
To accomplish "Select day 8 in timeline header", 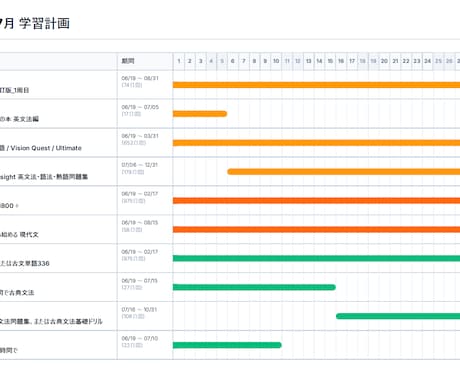I will (x=254, y=61).
